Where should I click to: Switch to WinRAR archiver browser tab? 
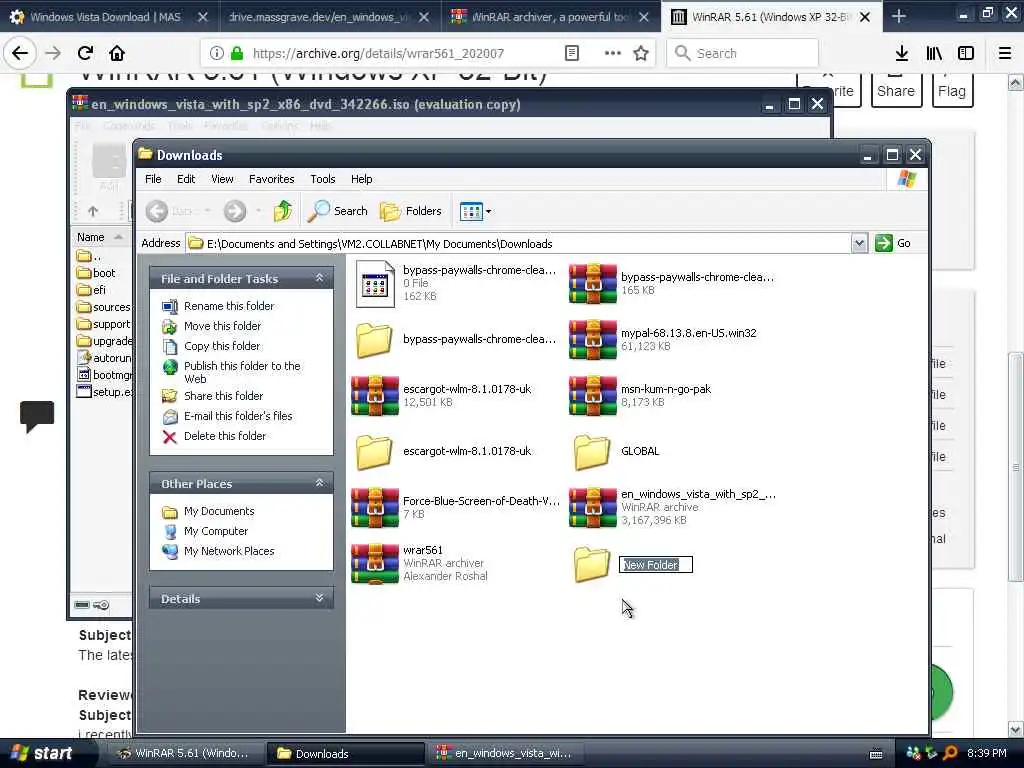pyautogui.click(x=549, y=17)
